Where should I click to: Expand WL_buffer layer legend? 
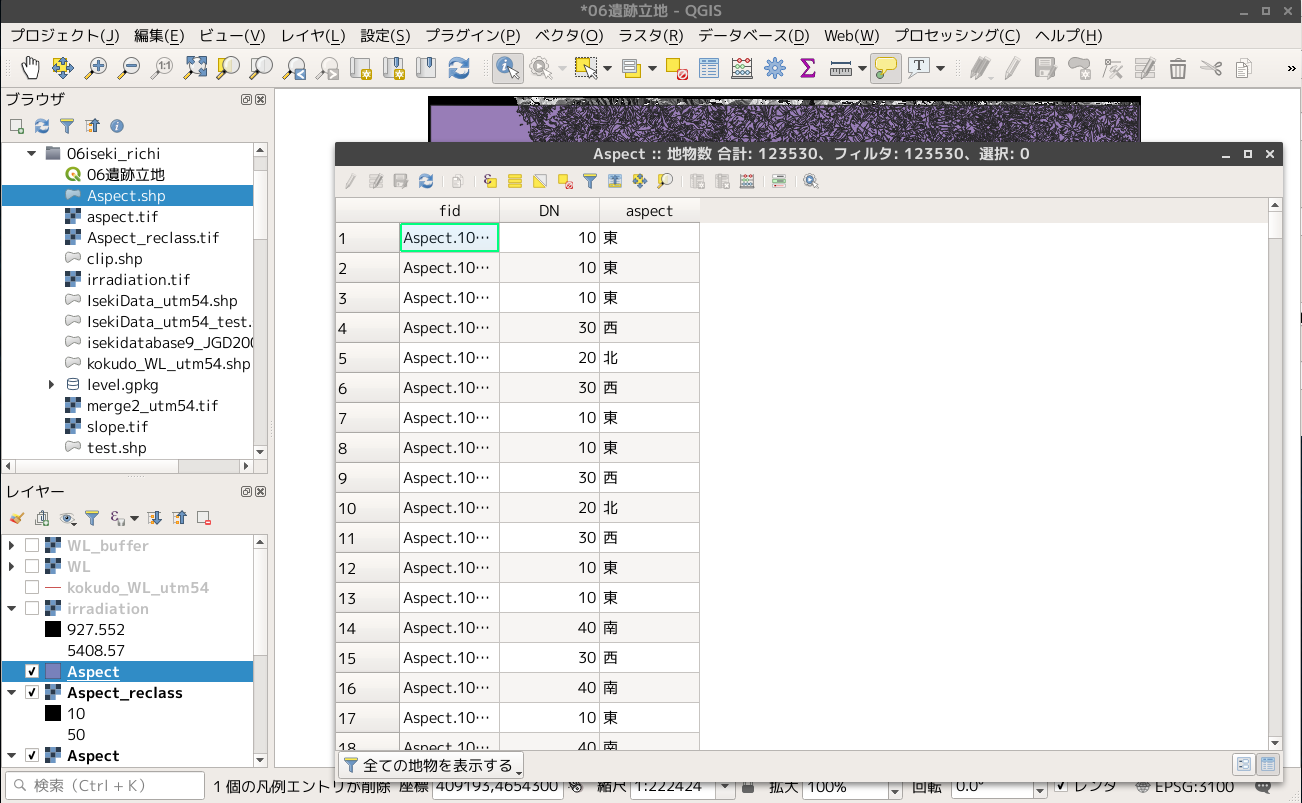(x=12, y=546)
